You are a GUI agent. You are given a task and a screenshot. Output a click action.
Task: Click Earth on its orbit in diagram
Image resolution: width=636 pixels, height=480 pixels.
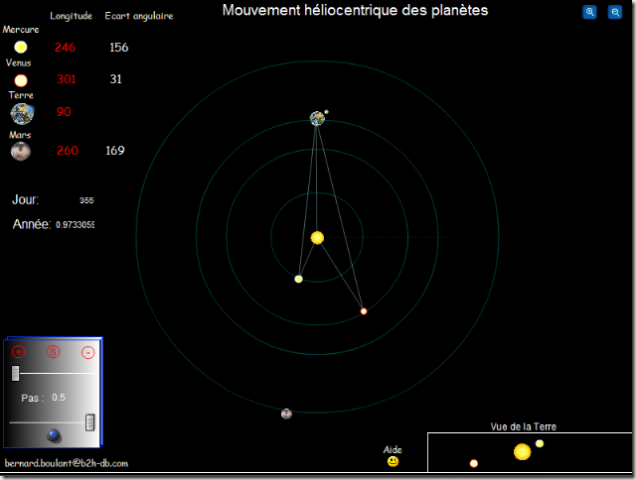pos(317,118)
